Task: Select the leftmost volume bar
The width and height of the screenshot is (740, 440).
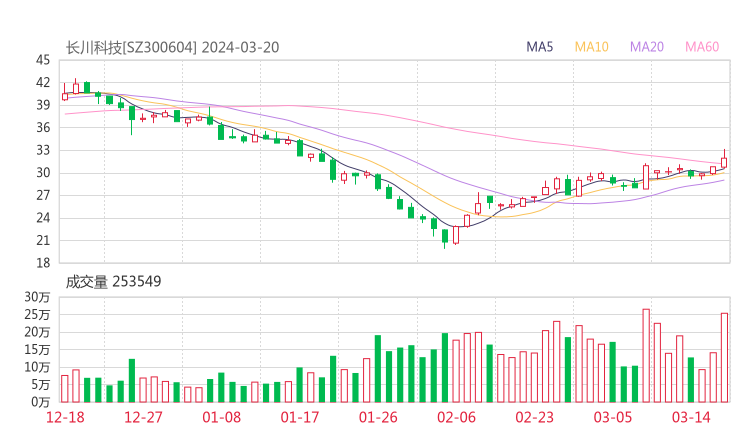Action: click(x=65, y=389)
